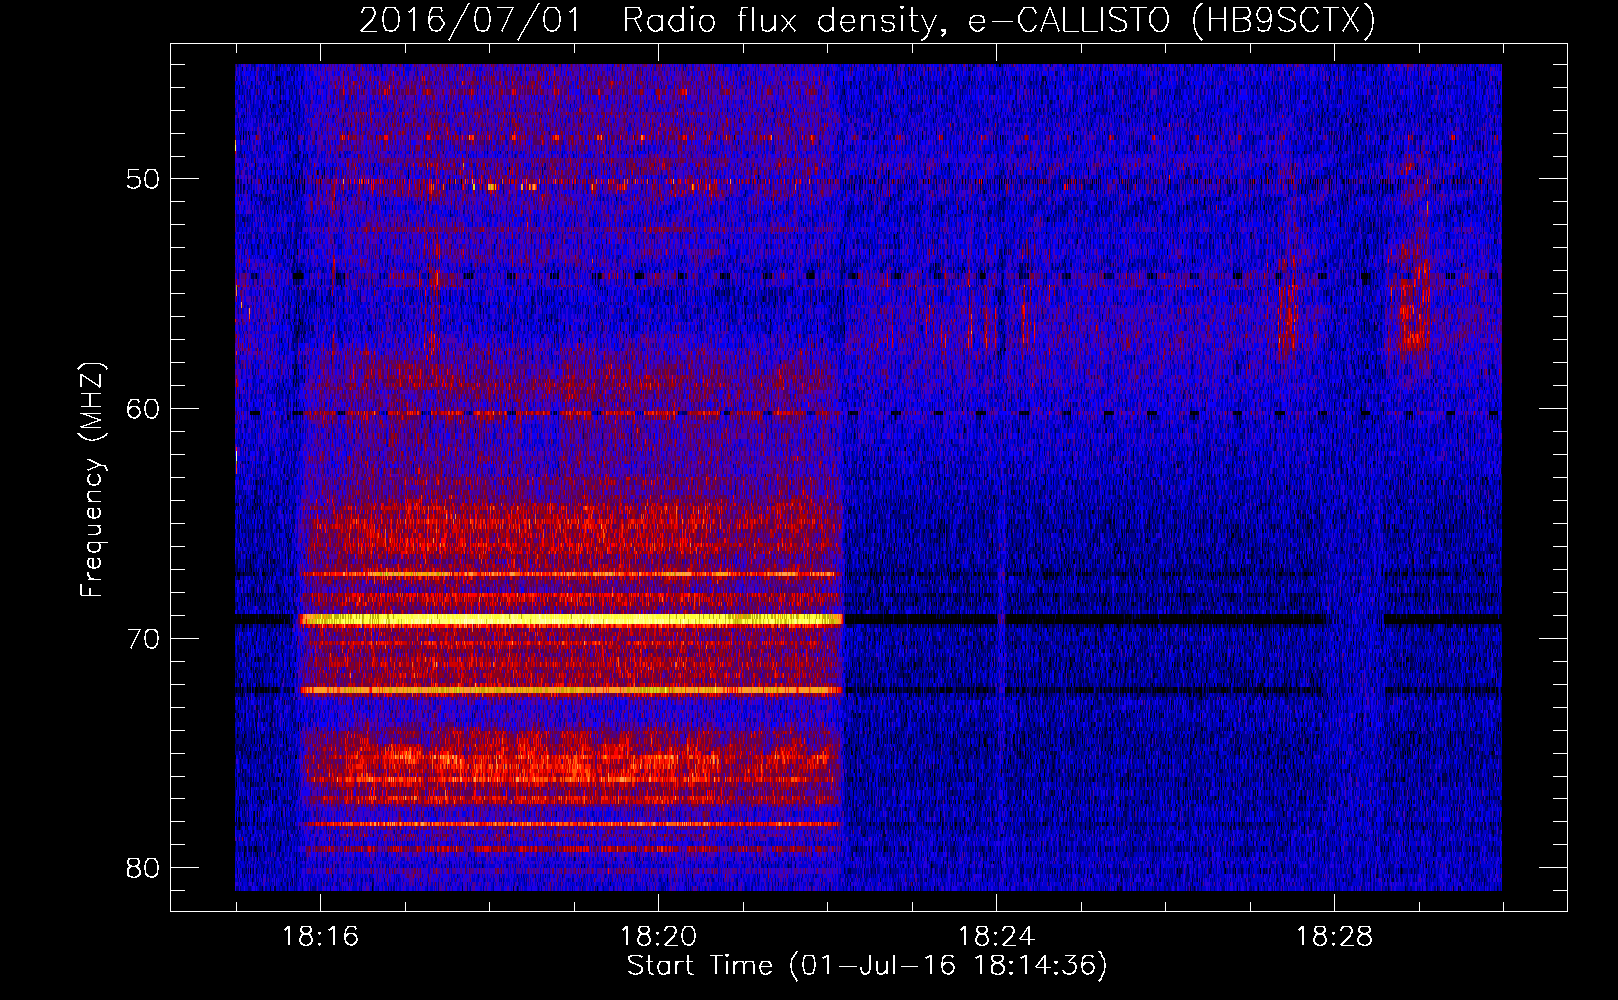
Task: Select the '18:16' time axis label
Action: point(320,937)
